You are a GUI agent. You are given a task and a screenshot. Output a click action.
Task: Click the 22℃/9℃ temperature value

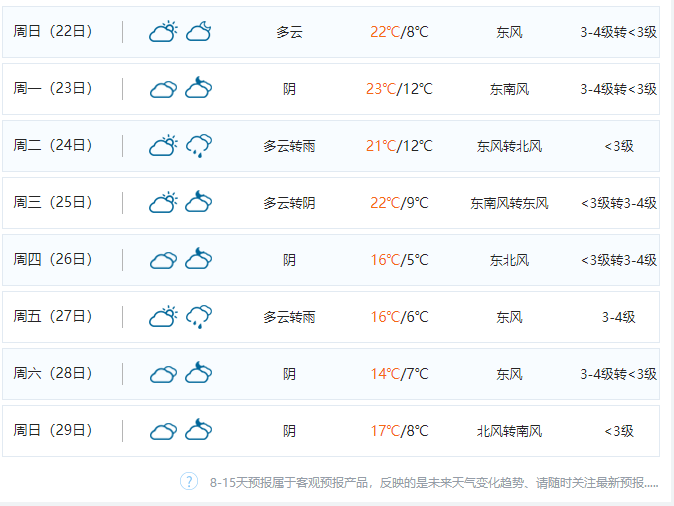pyautogui.click(x=399, y=203)
